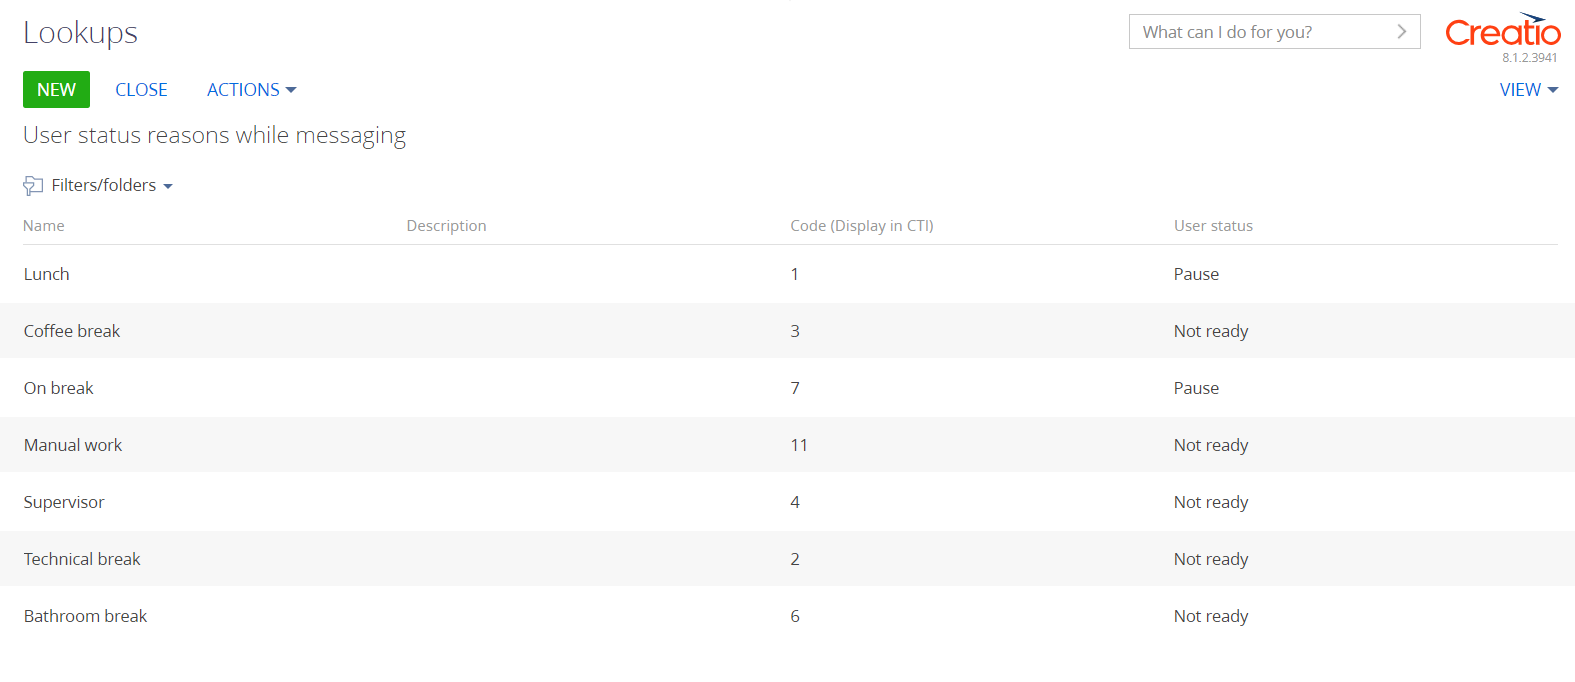Click the Creatio logo

tap(1503, 31)
